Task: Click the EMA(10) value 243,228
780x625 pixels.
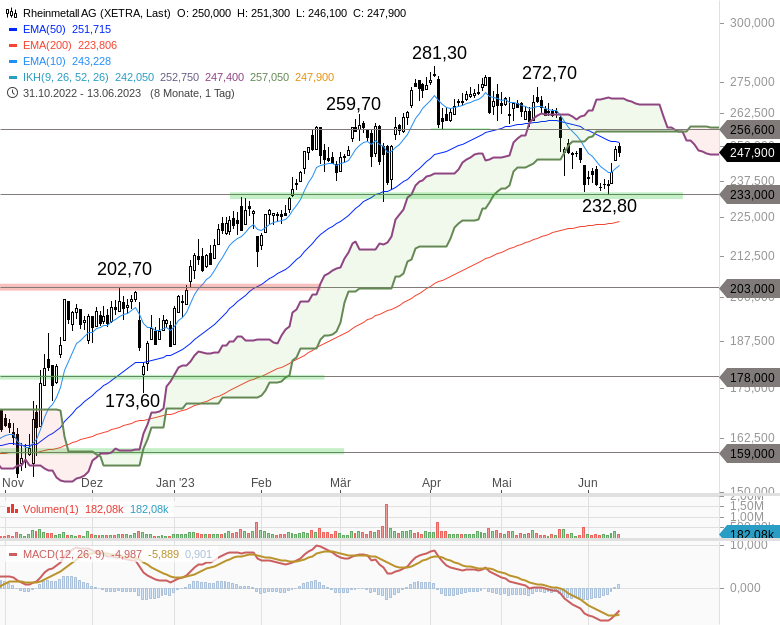Action: click(92, 61)
